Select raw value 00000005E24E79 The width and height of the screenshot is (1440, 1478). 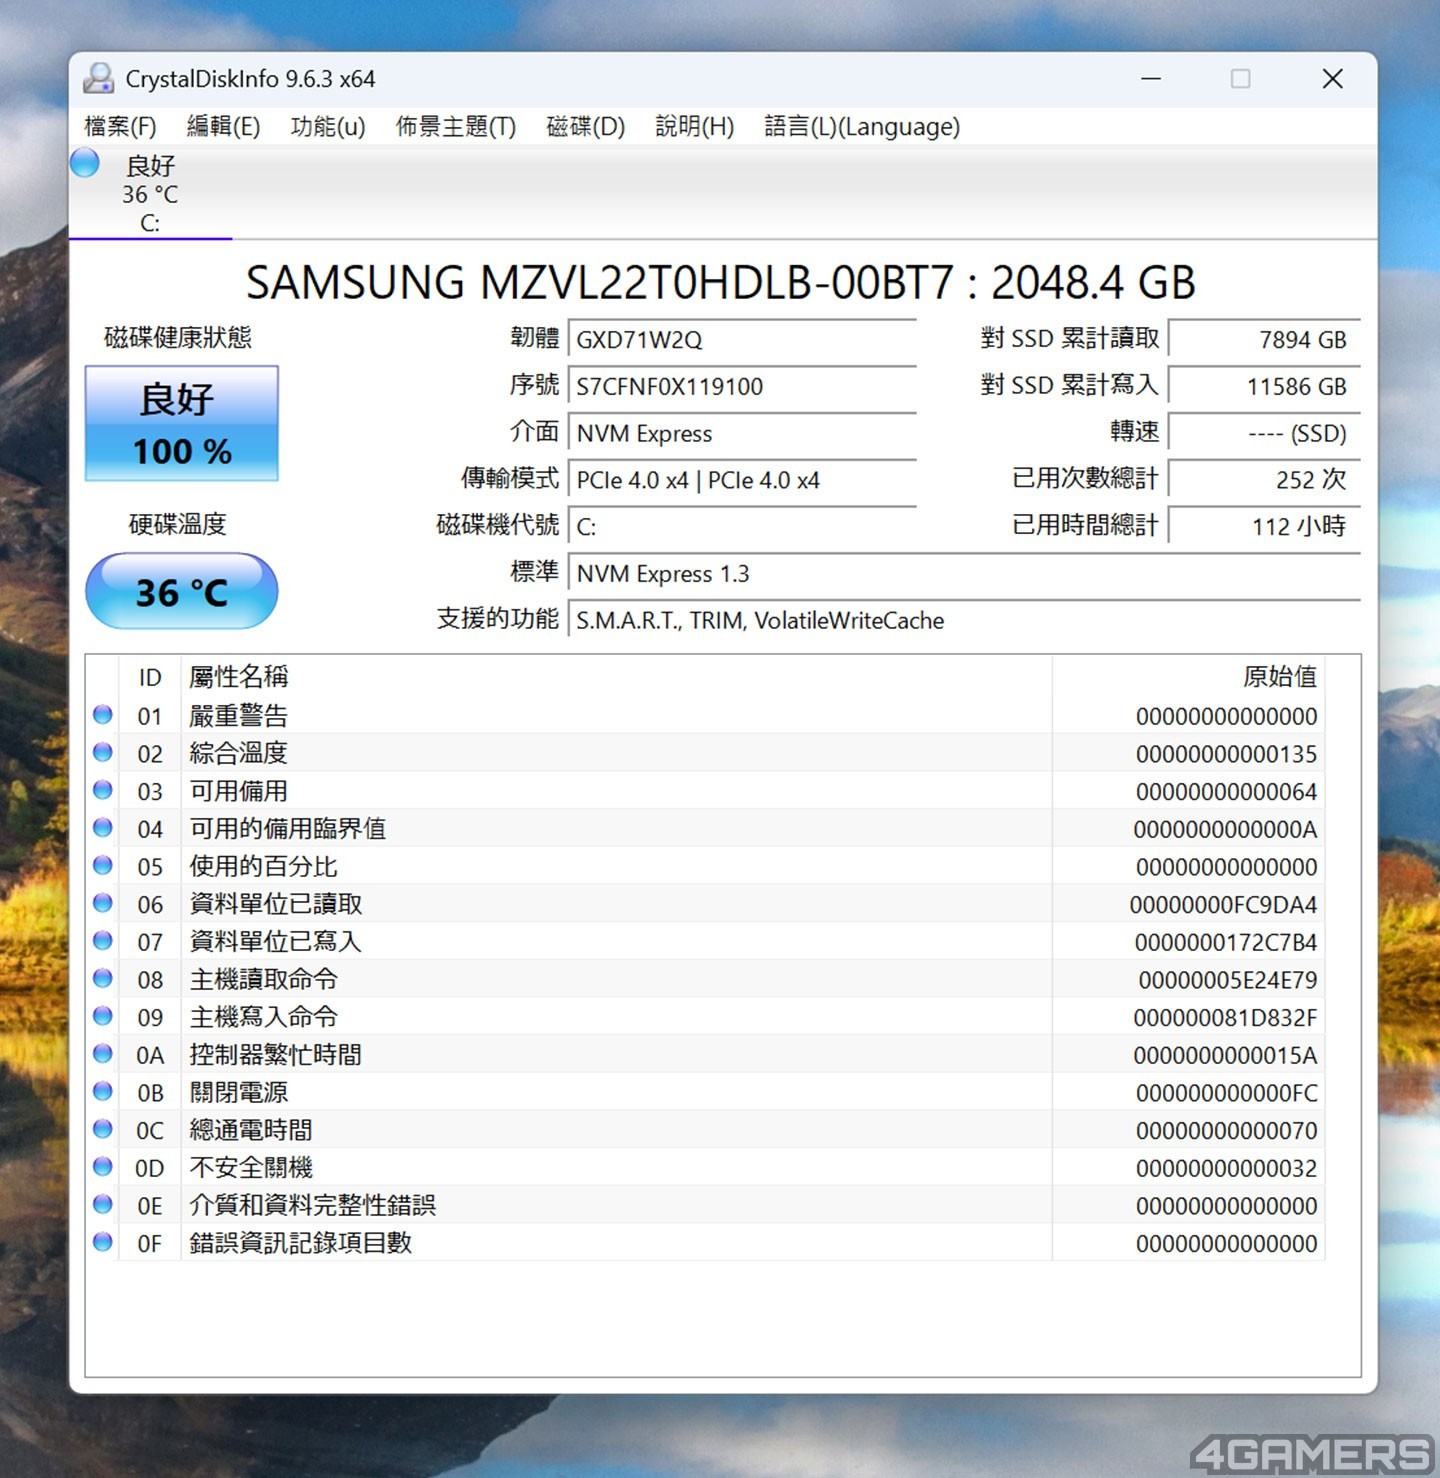[1228, 980]
